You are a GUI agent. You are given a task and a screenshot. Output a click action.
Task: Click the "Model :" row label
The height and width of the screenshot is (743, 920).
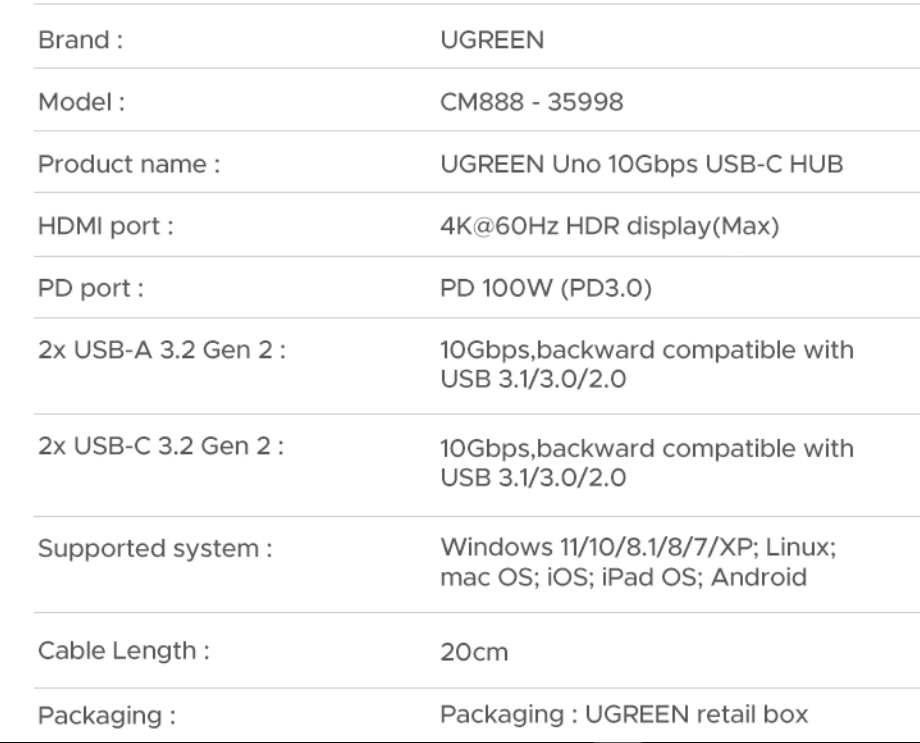click(78, 104)
